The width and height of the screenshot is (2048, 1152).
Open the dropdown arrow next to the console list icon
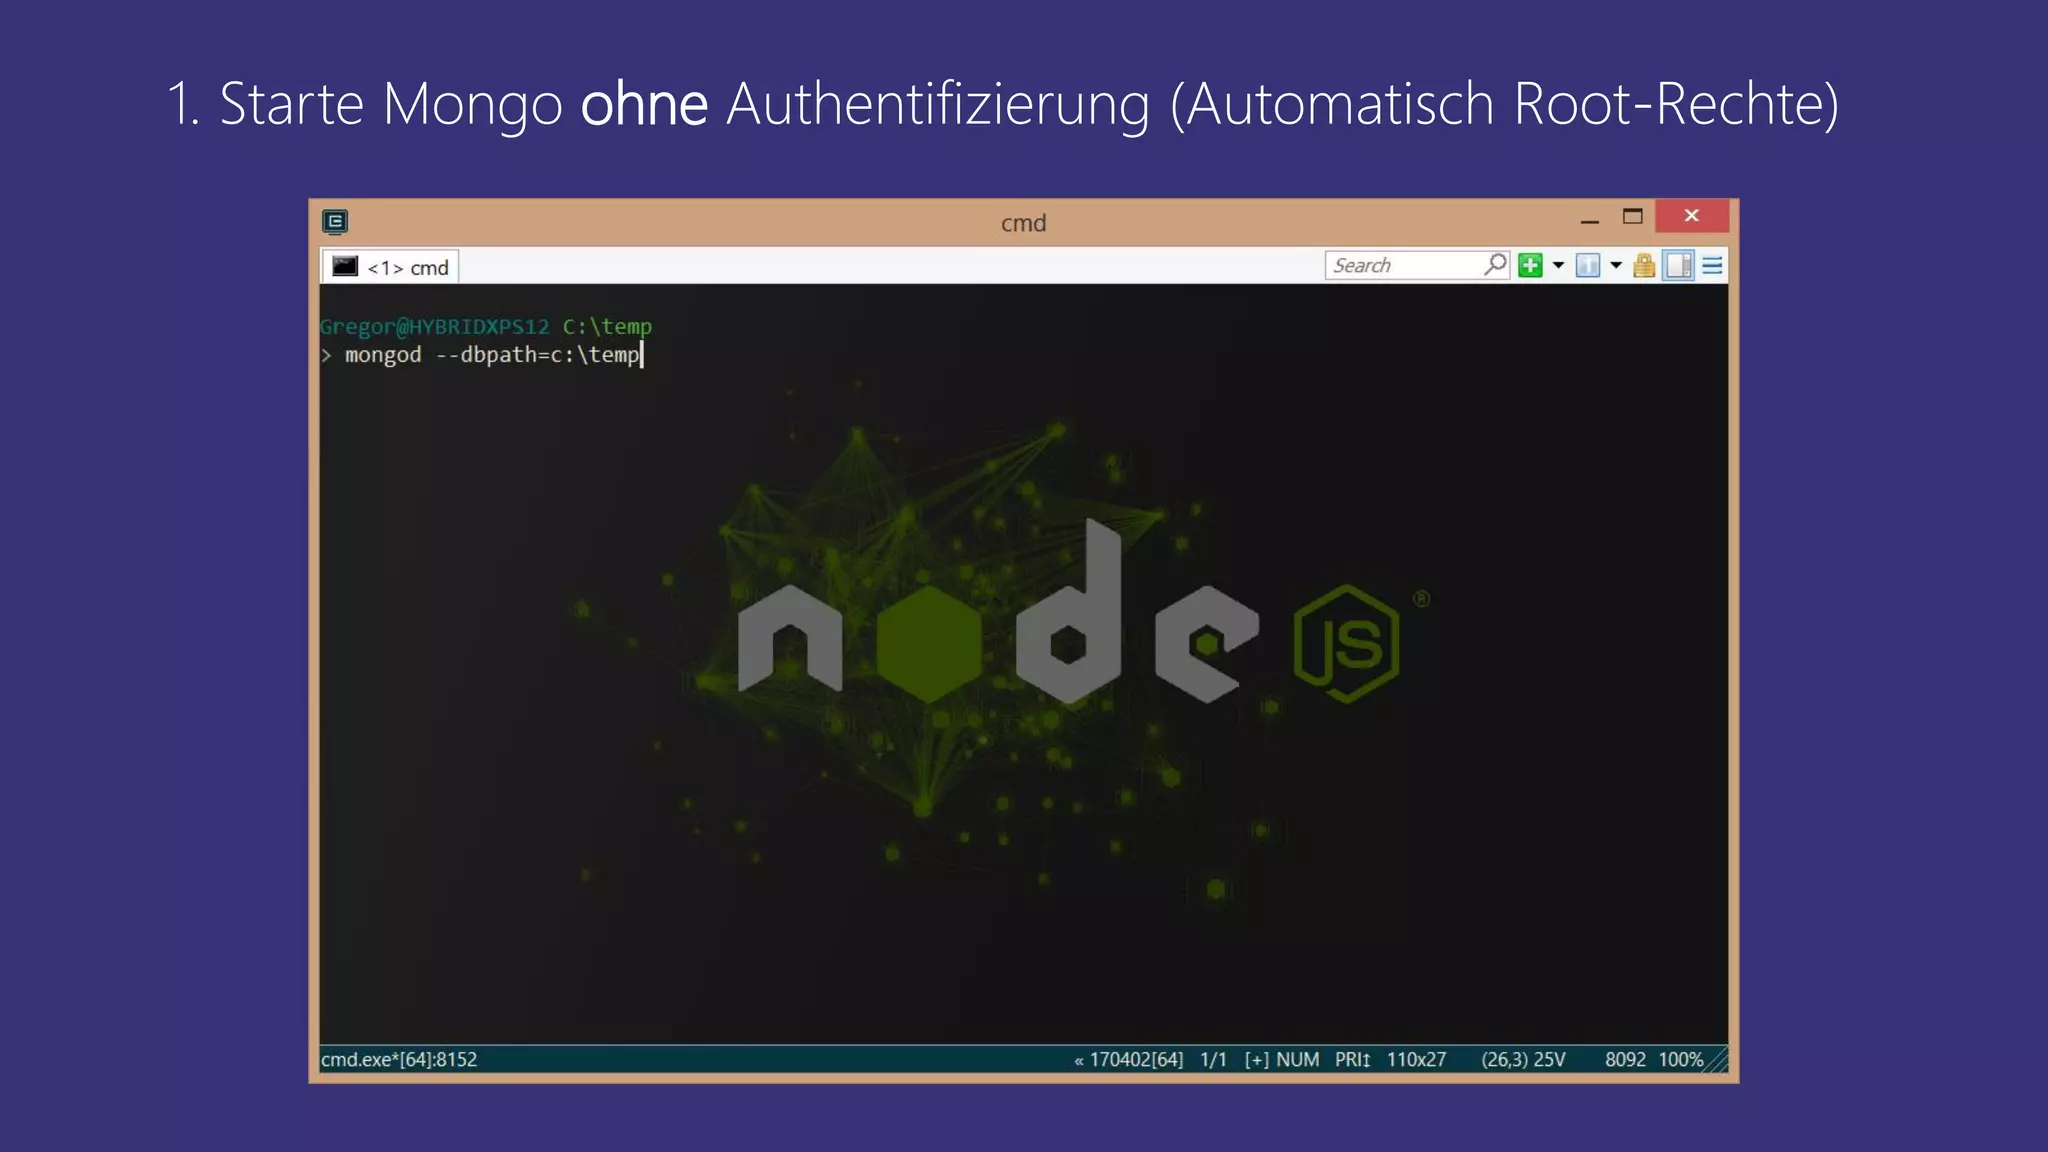coord(1616,265)
